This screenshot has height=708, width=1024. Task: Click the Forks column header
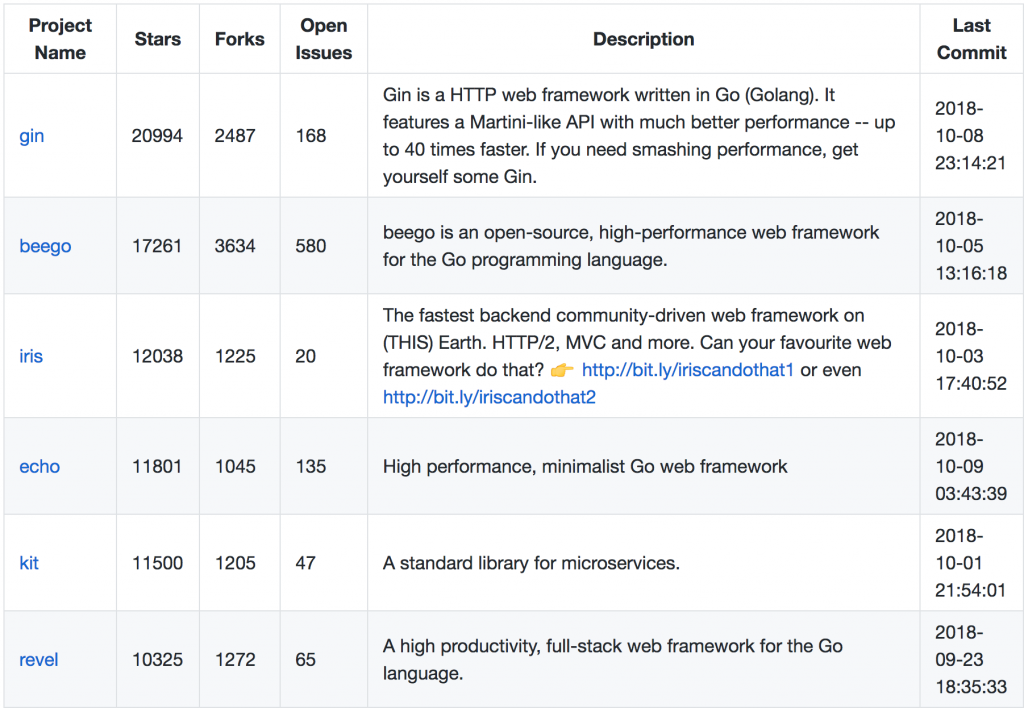240,39
